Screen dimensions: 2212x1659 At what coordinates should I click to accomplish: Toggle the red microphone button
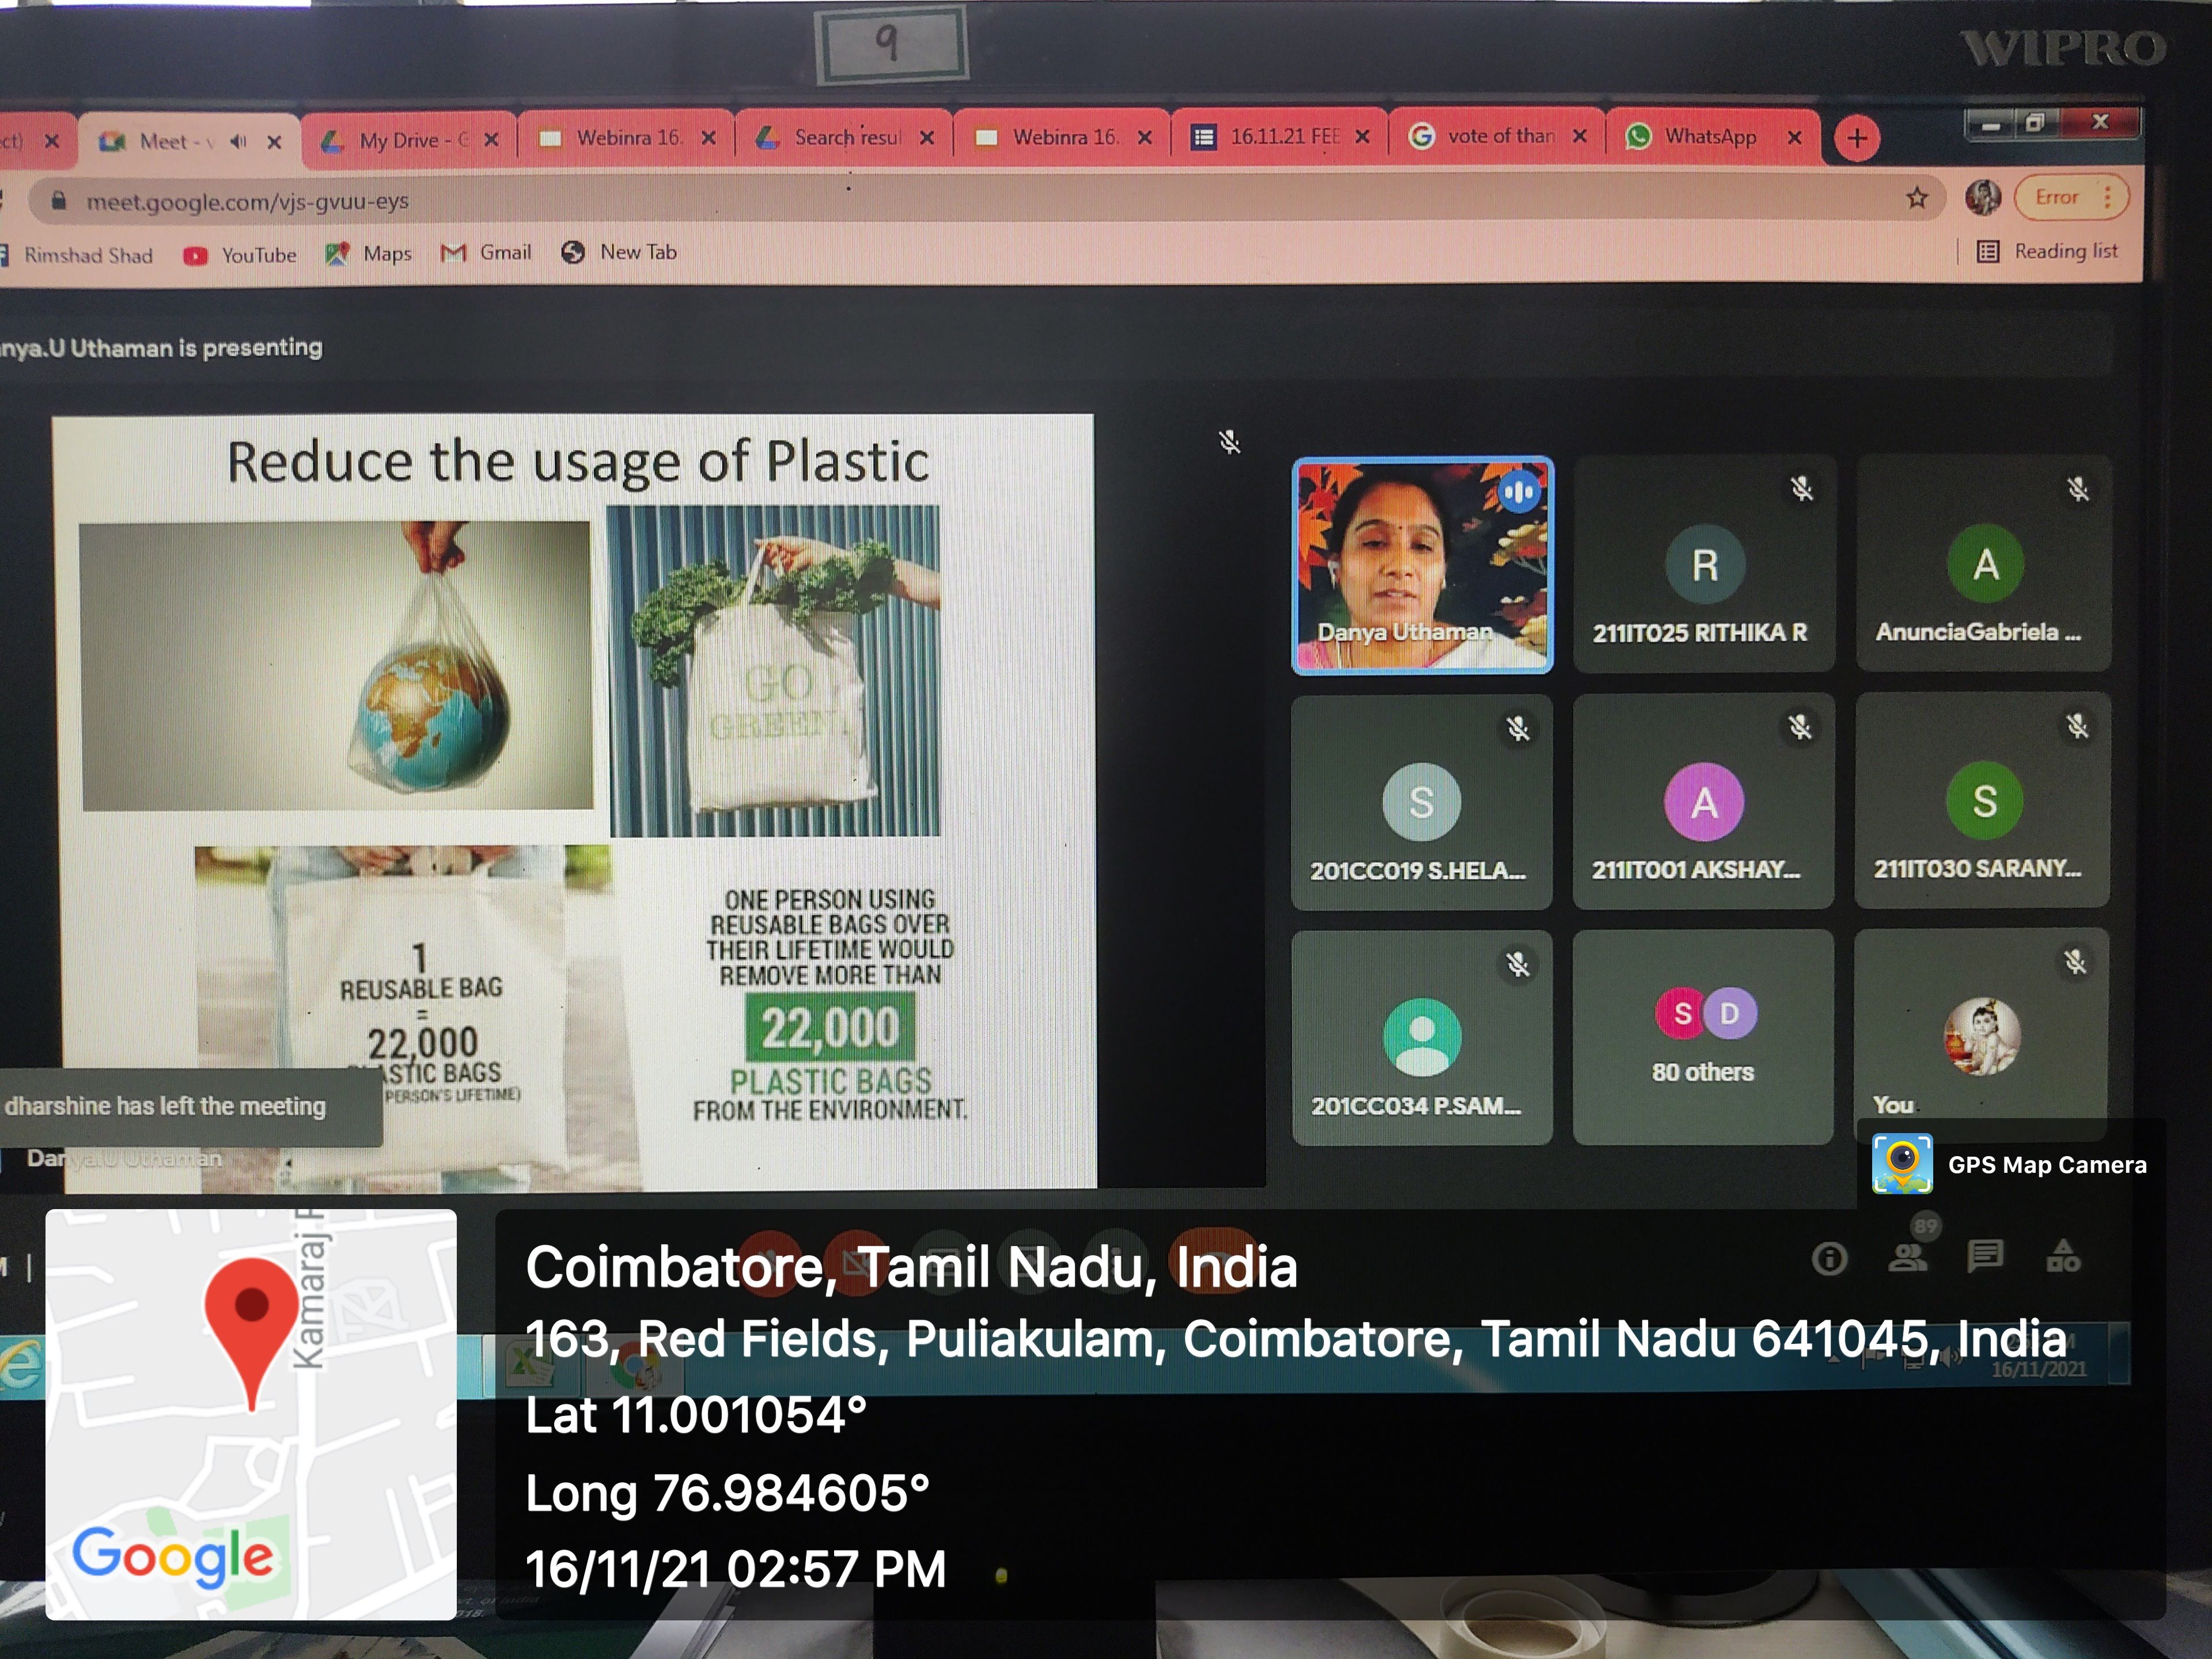(x=770, y=1262)
